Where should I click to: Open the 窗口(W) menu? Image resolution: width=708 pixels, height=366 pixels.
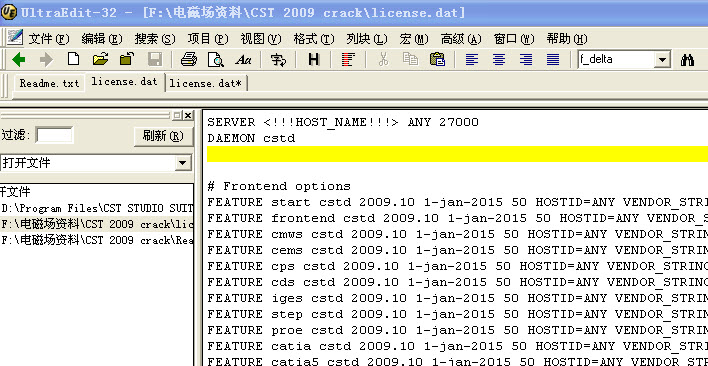(x=514, y=39)
